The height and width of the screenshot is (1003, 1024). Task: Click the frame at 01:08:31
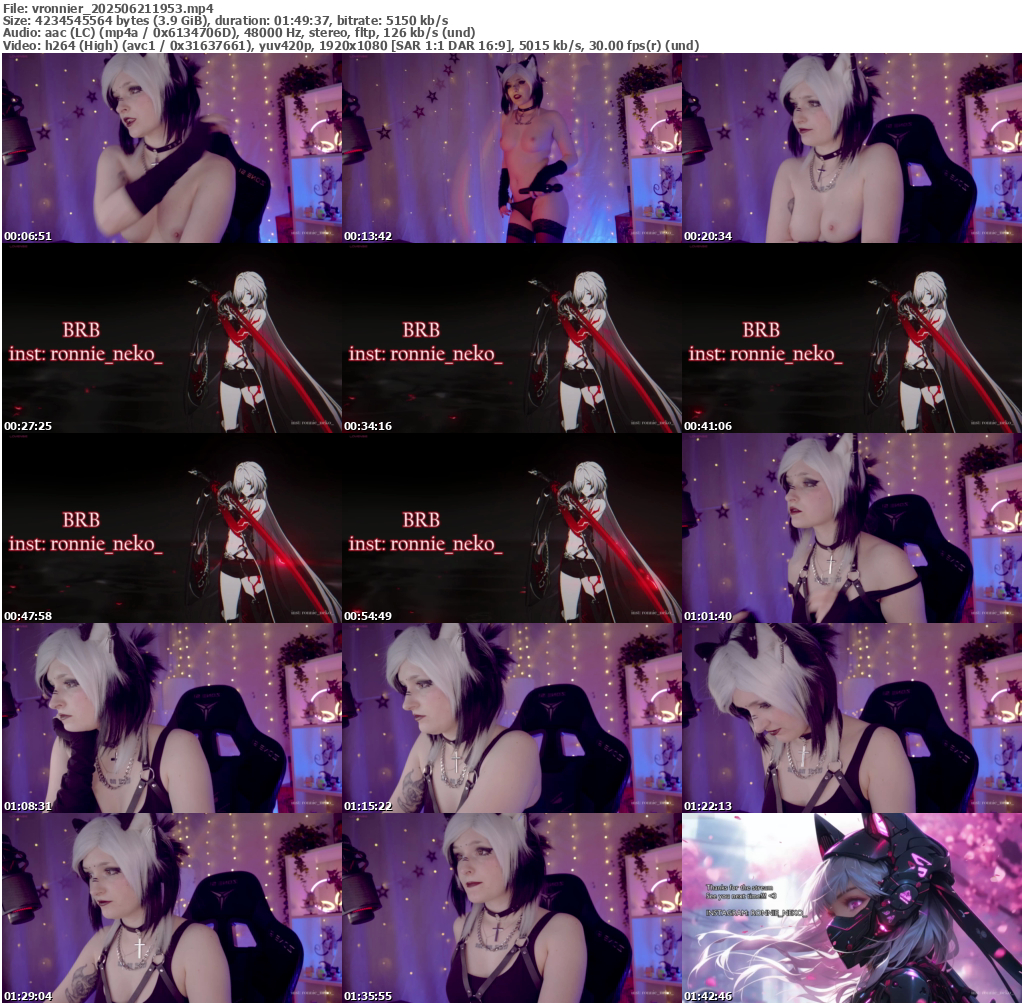tap(172, 718)
